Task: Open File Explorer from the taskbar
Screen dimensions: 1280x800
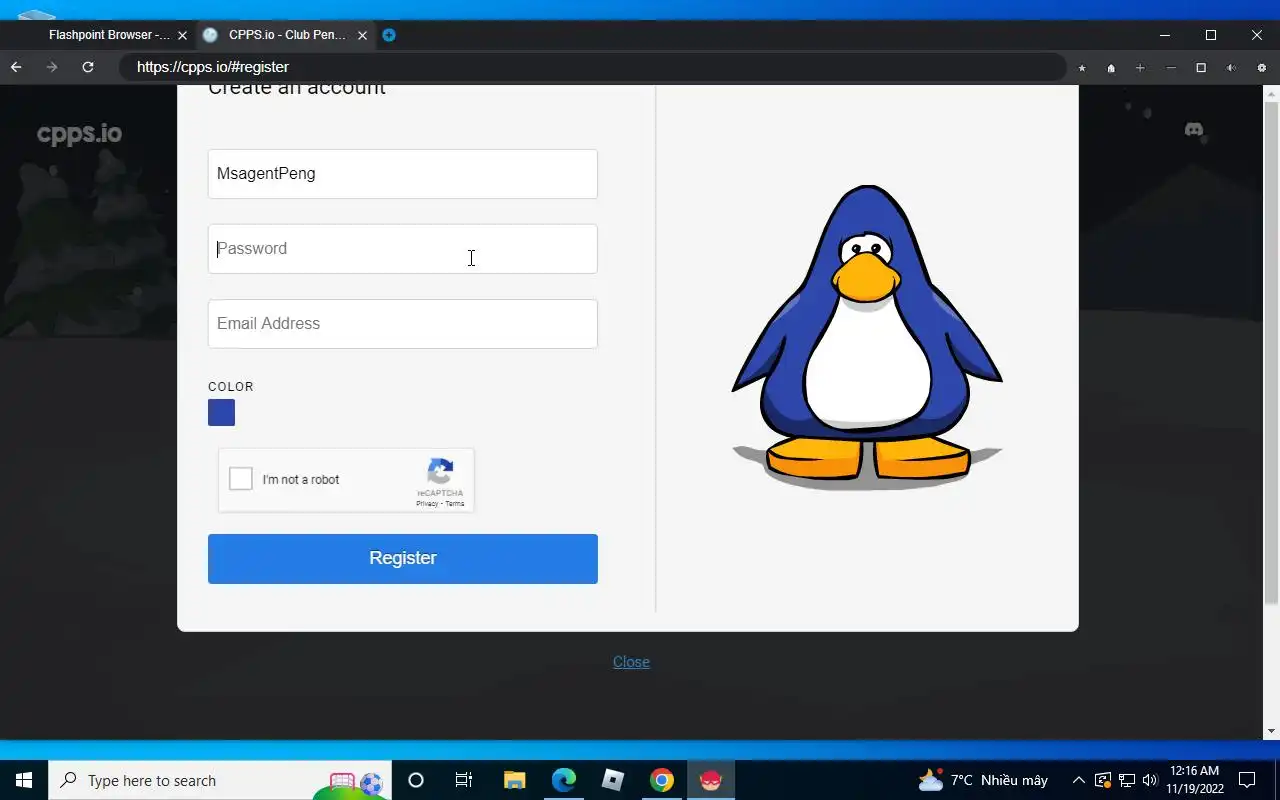Action: [514, 780]
